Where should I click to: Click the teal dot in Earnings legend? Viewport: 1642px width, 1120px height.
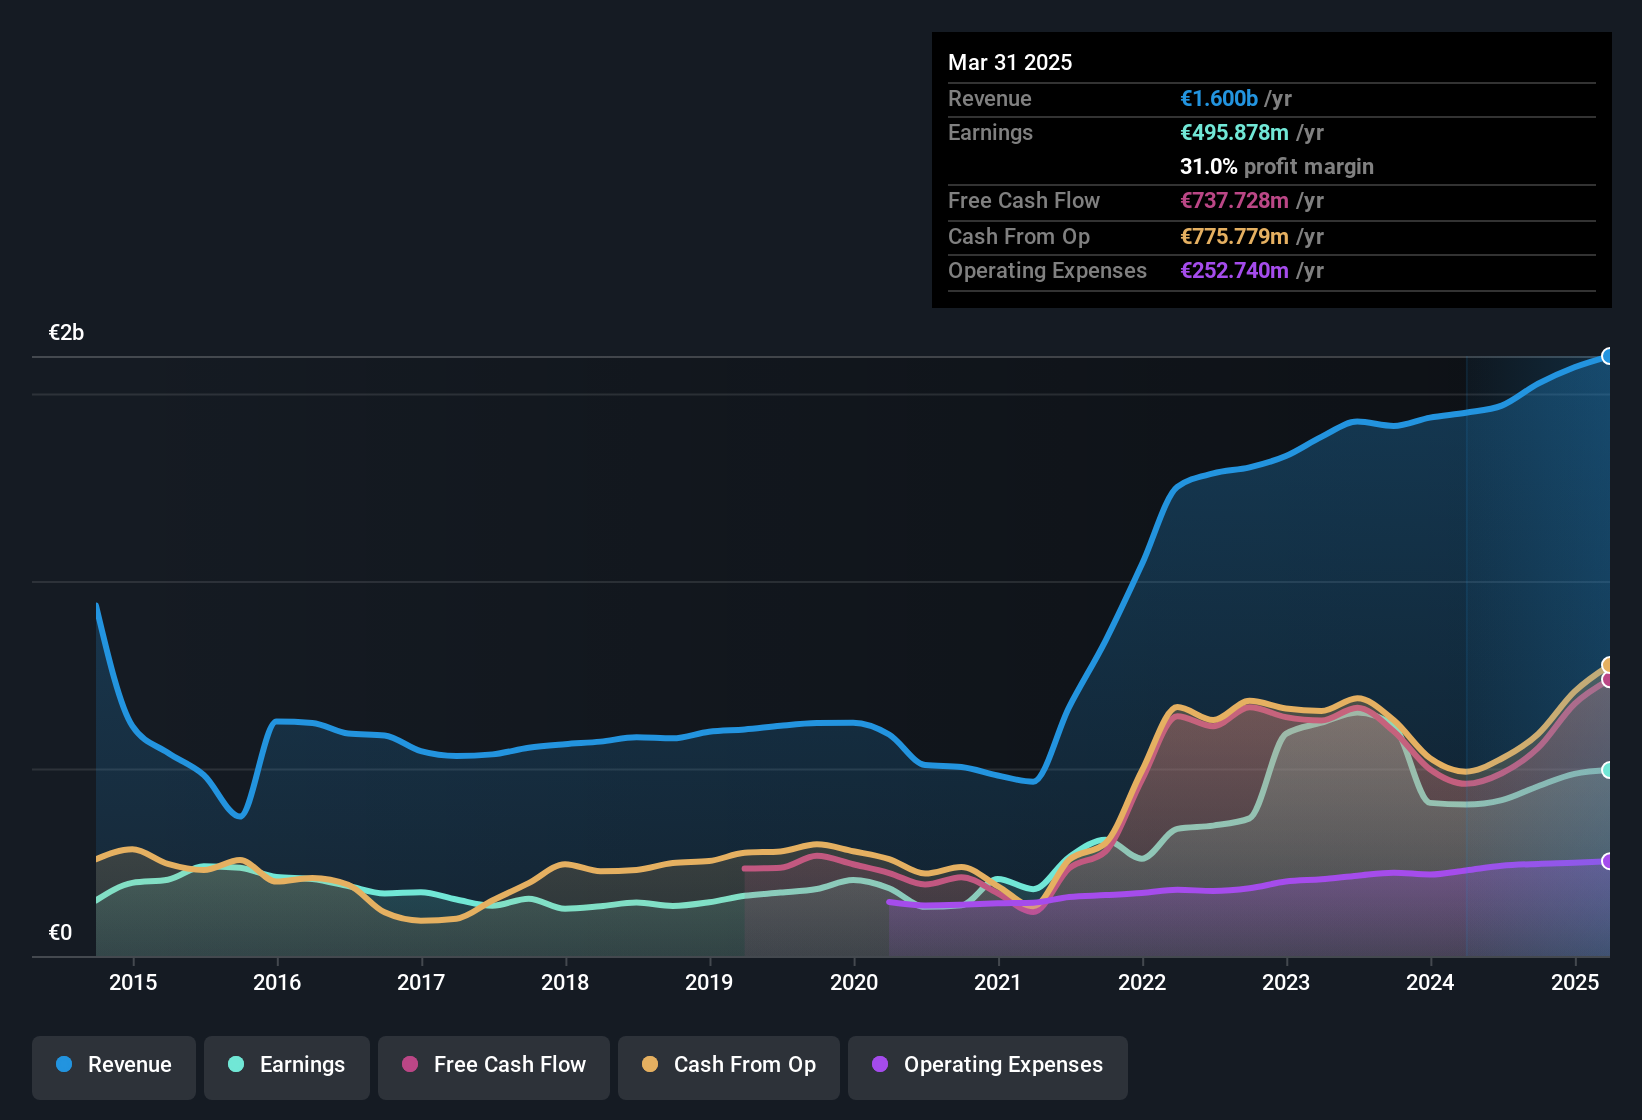(x=236, y=1064)
